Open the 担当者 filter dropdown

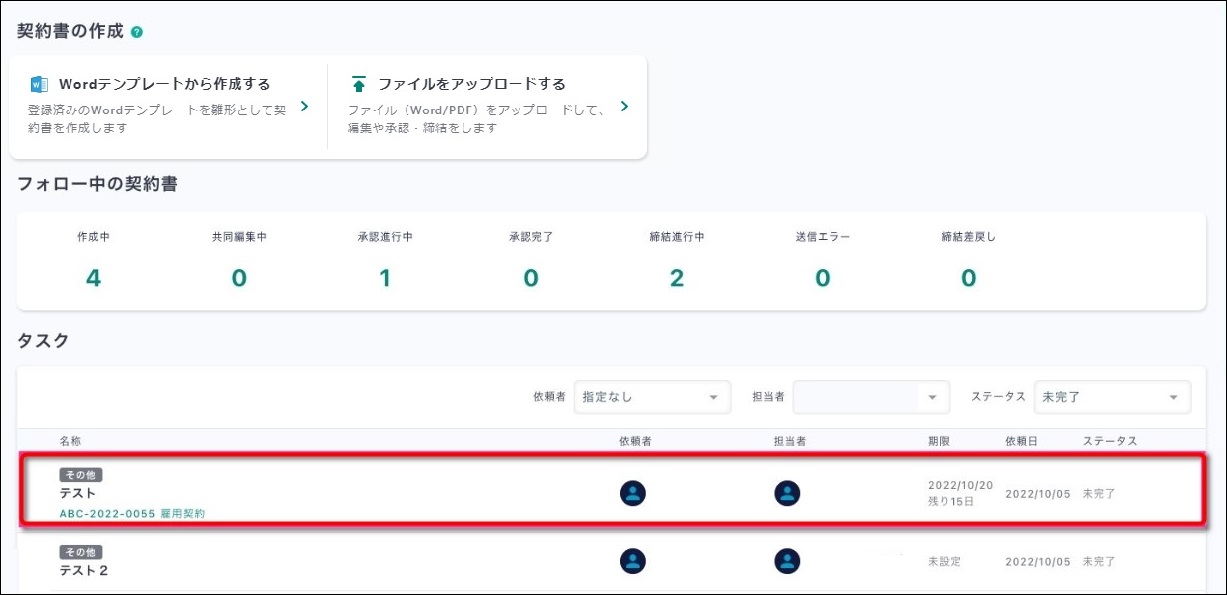click(x=870, y=397)
